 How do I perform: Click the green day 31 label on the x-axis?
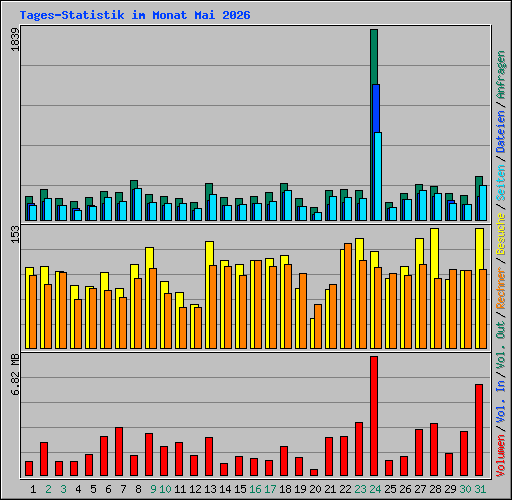pyautogui.click(x=480, y=489)
